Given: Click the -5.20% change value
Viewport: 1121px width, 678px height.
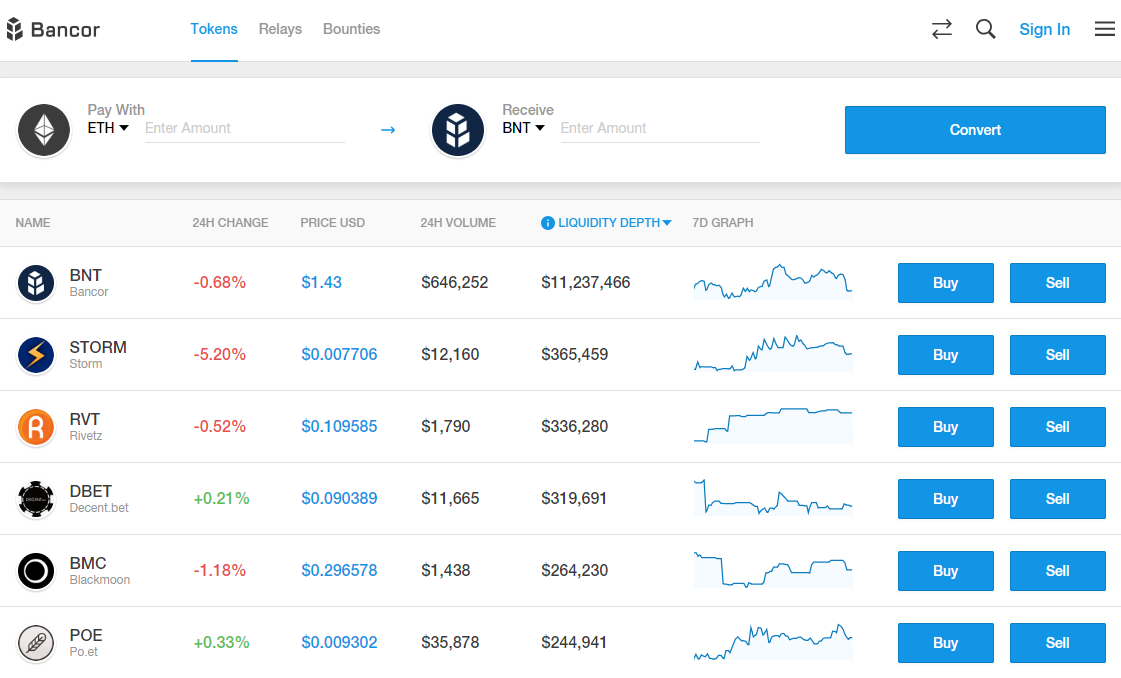Looking at the screenshot, I should point(219,355).
